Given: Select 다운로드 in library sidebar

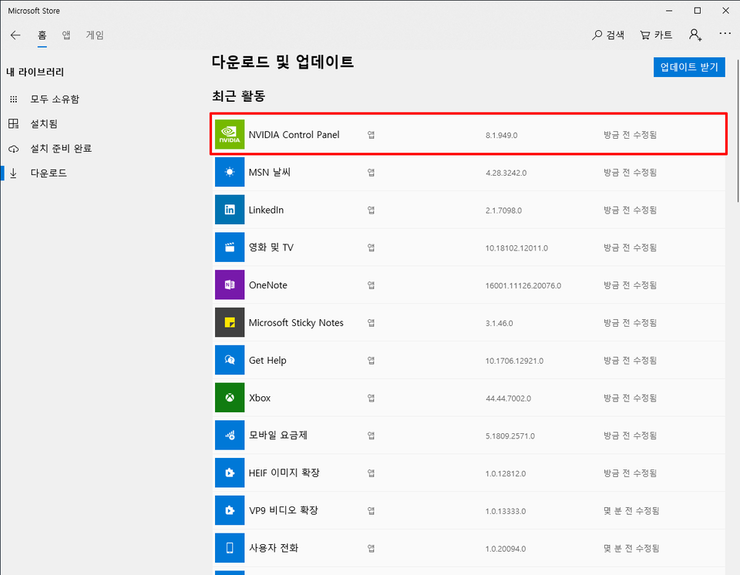Looking at the screenshot, I should pos(49,173).
